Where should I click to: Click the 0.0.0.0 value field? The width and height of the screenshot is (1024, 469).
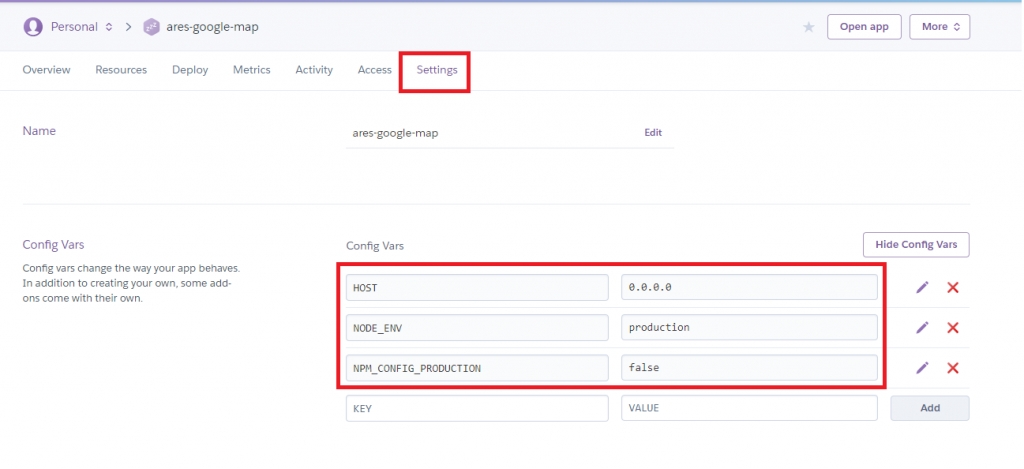pyautogui.click(x=750, y=287)
